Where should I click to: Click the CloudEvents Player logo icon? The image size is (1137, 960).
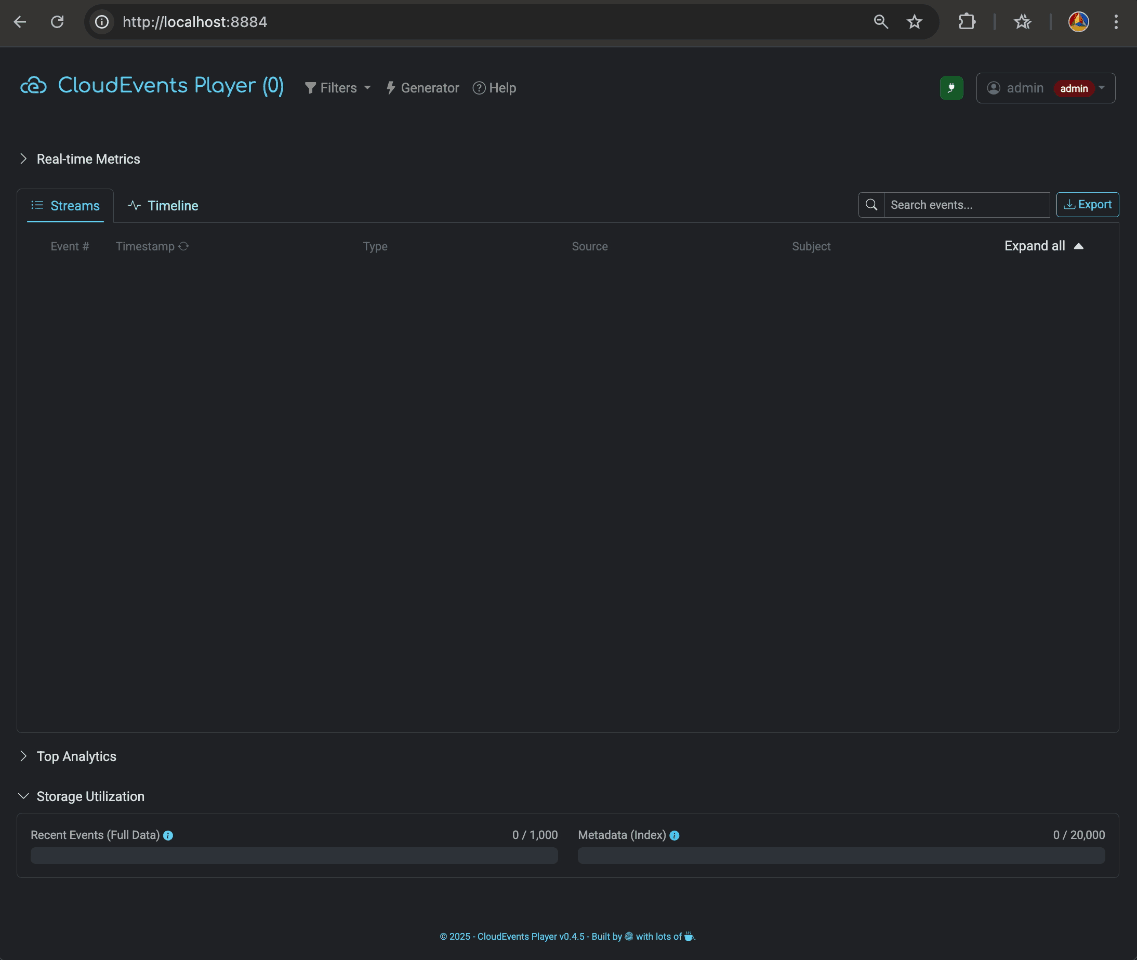pyautogui.click(x=33, y=85)
